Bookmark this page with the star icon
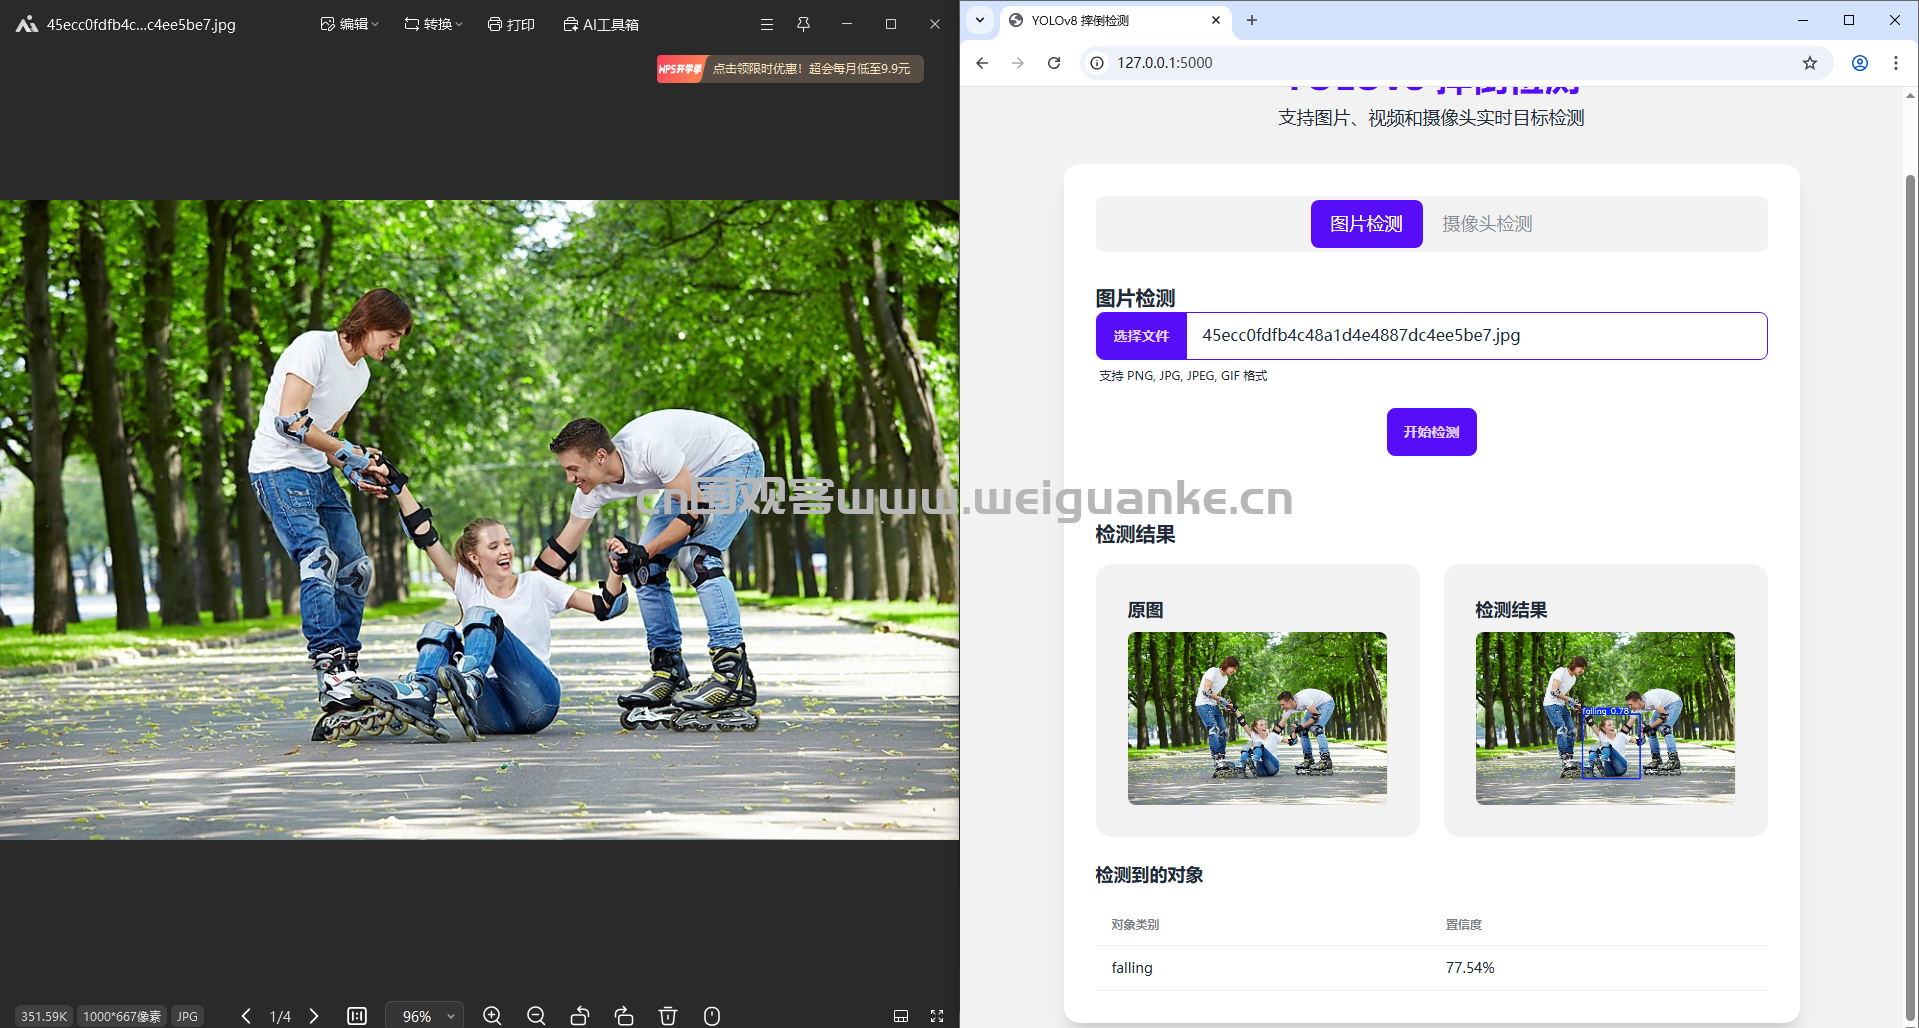The width and height of the screenshot is (1919, 1028). [1809, 63]
